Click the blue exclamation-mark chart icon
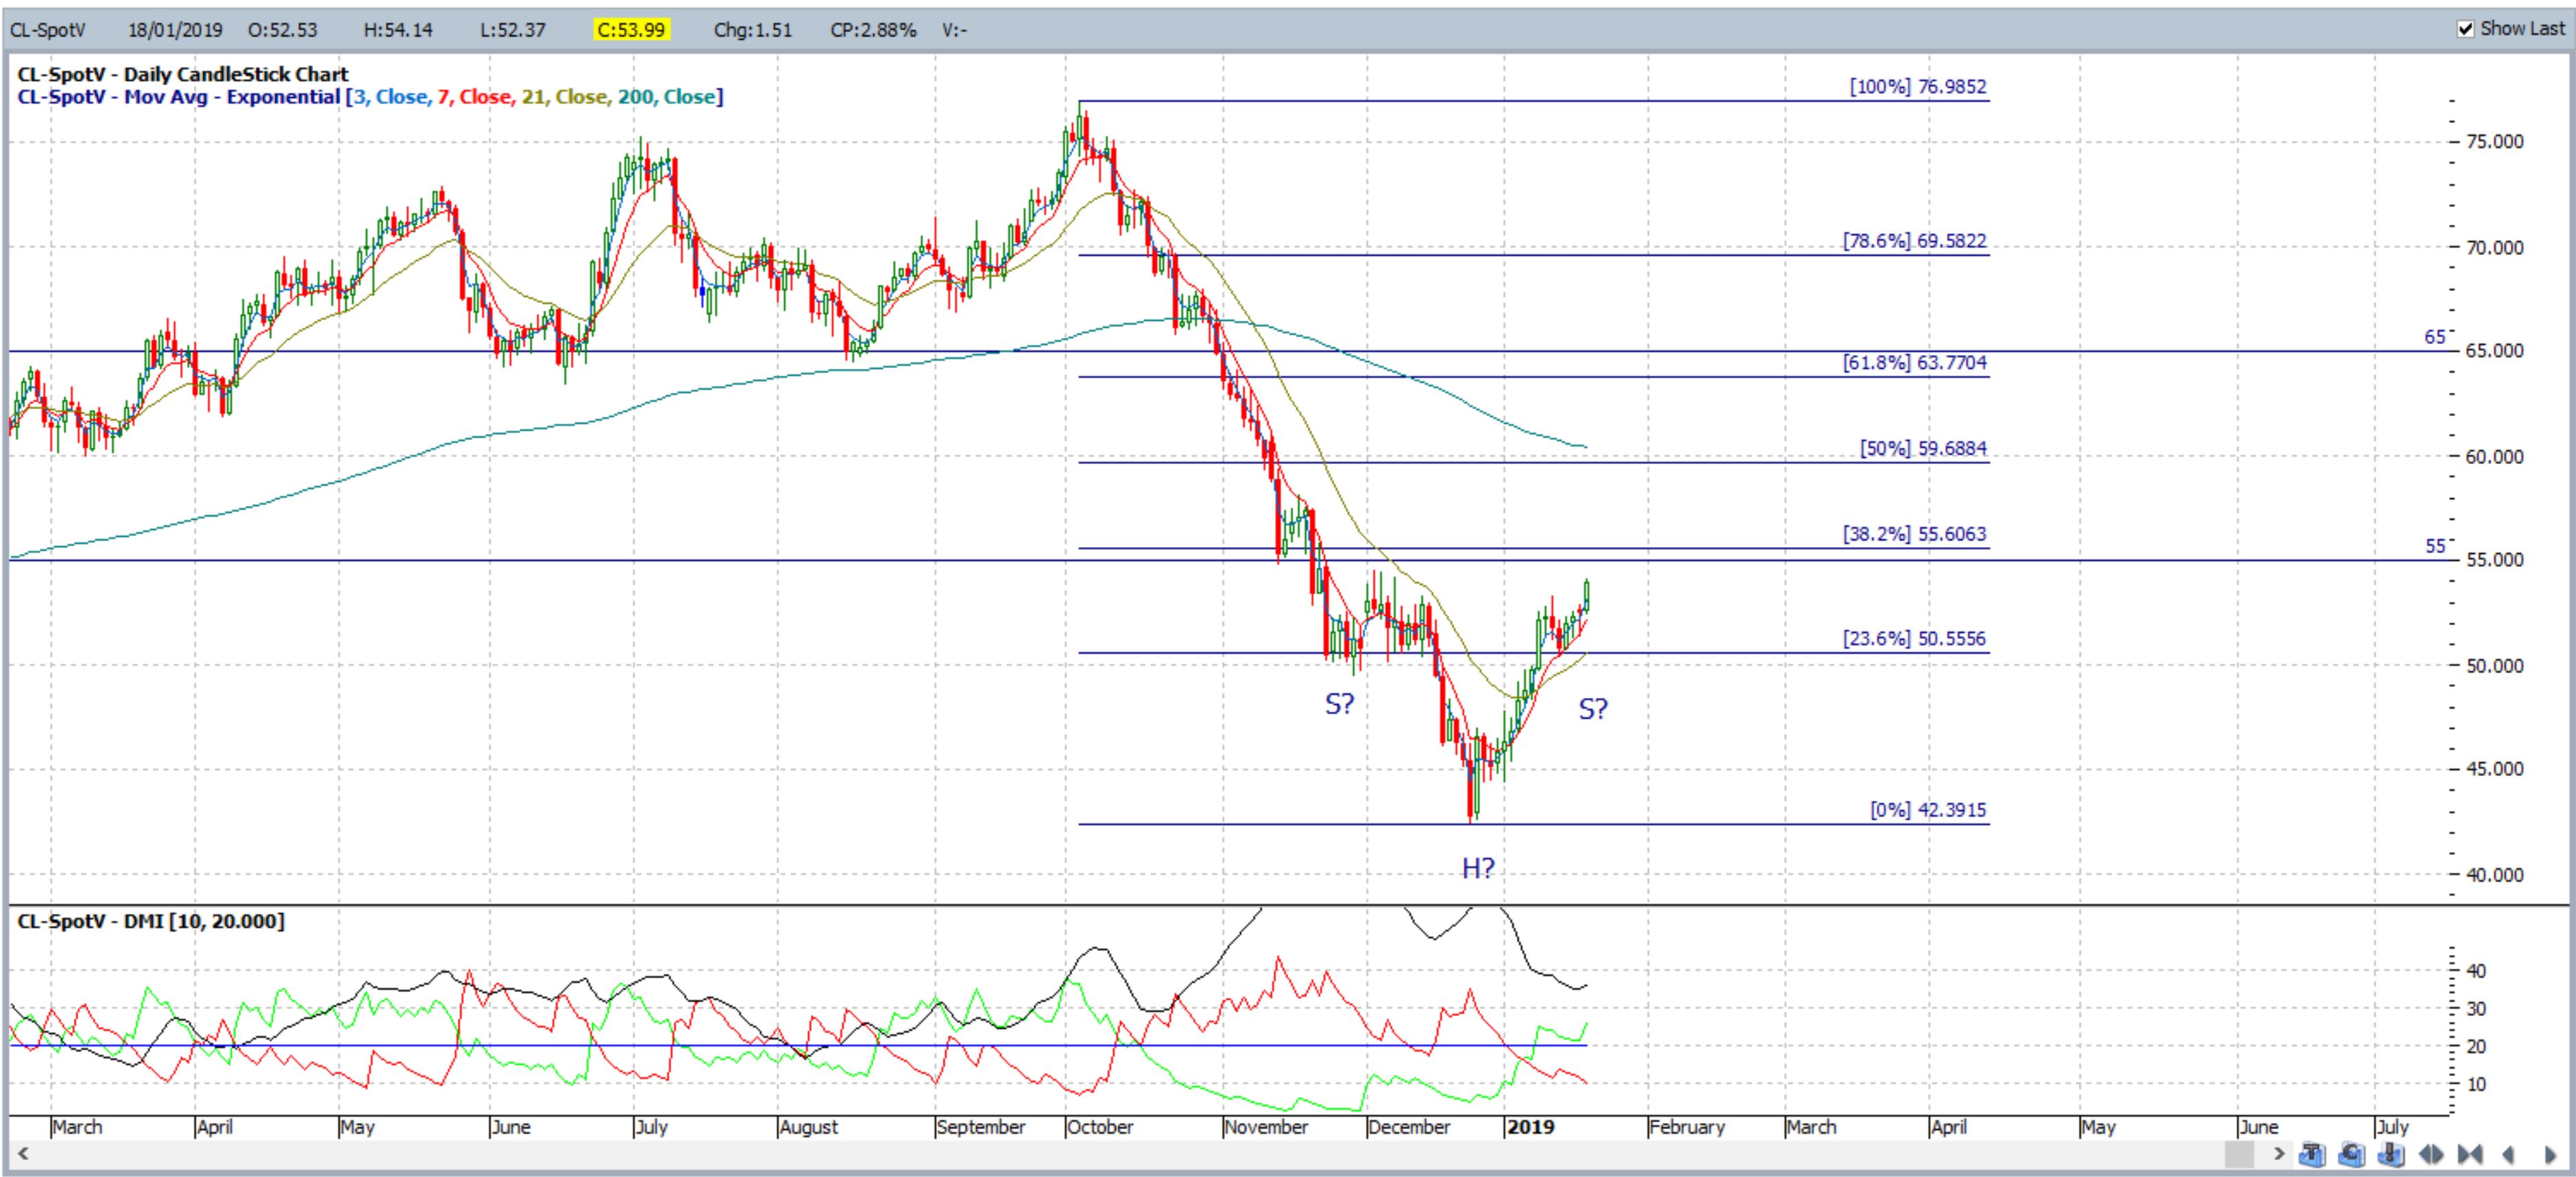Image resolution: width=2576 pixels, height=1177 pixels. (x=2391, y=1154)
